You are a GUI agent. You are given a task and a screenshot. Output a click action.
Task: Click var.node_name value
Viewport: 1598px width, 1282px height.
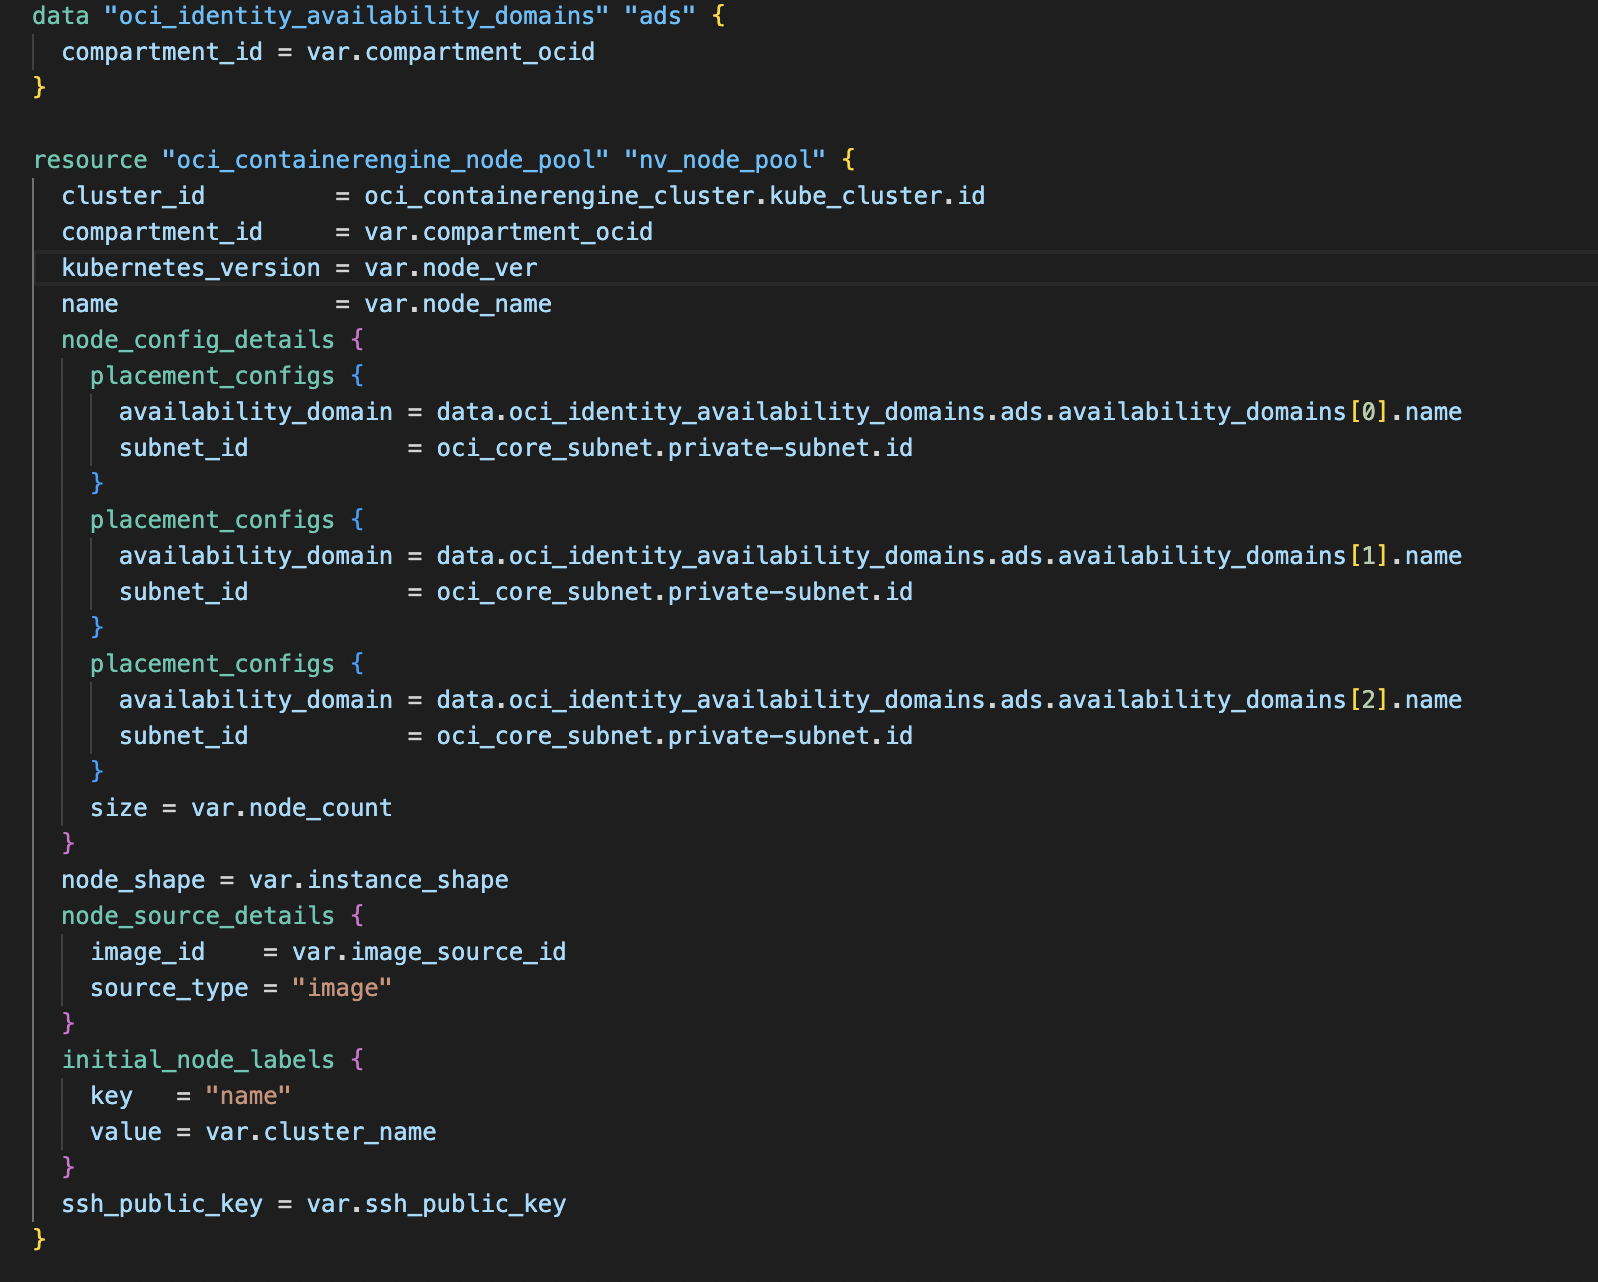click(x=458, y=304)
